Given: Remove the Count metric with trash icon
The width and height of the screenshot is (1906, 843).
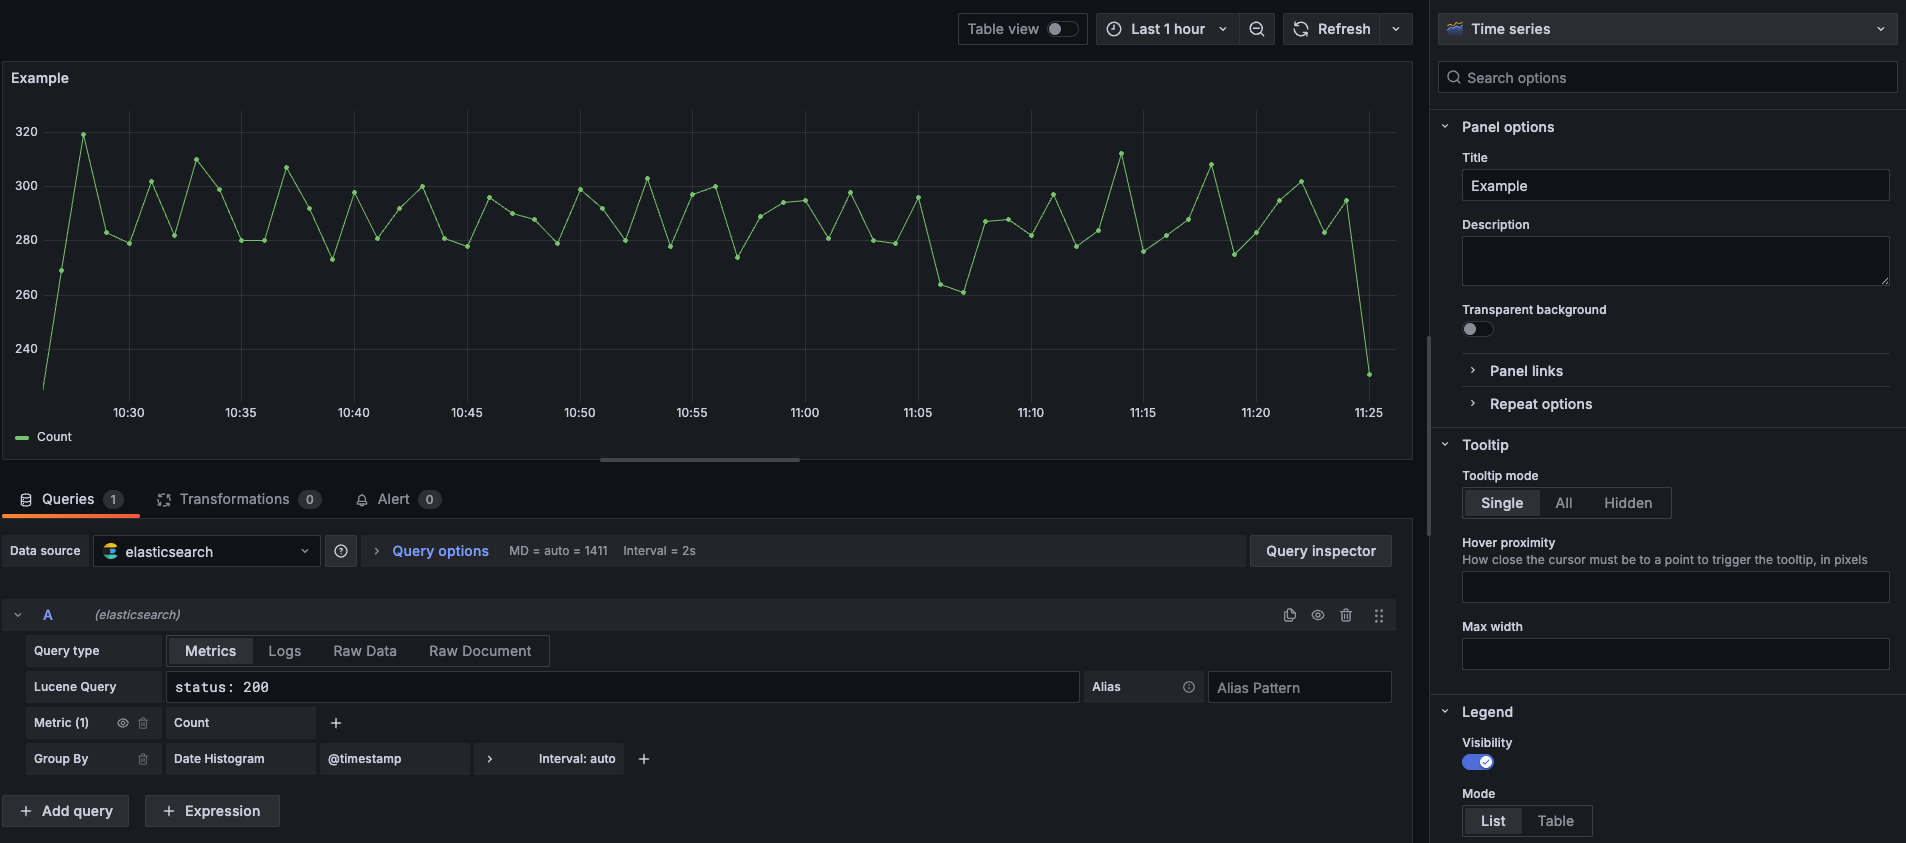Looking at the screenshot, I should pyautogui.click(x=143, y=723).
